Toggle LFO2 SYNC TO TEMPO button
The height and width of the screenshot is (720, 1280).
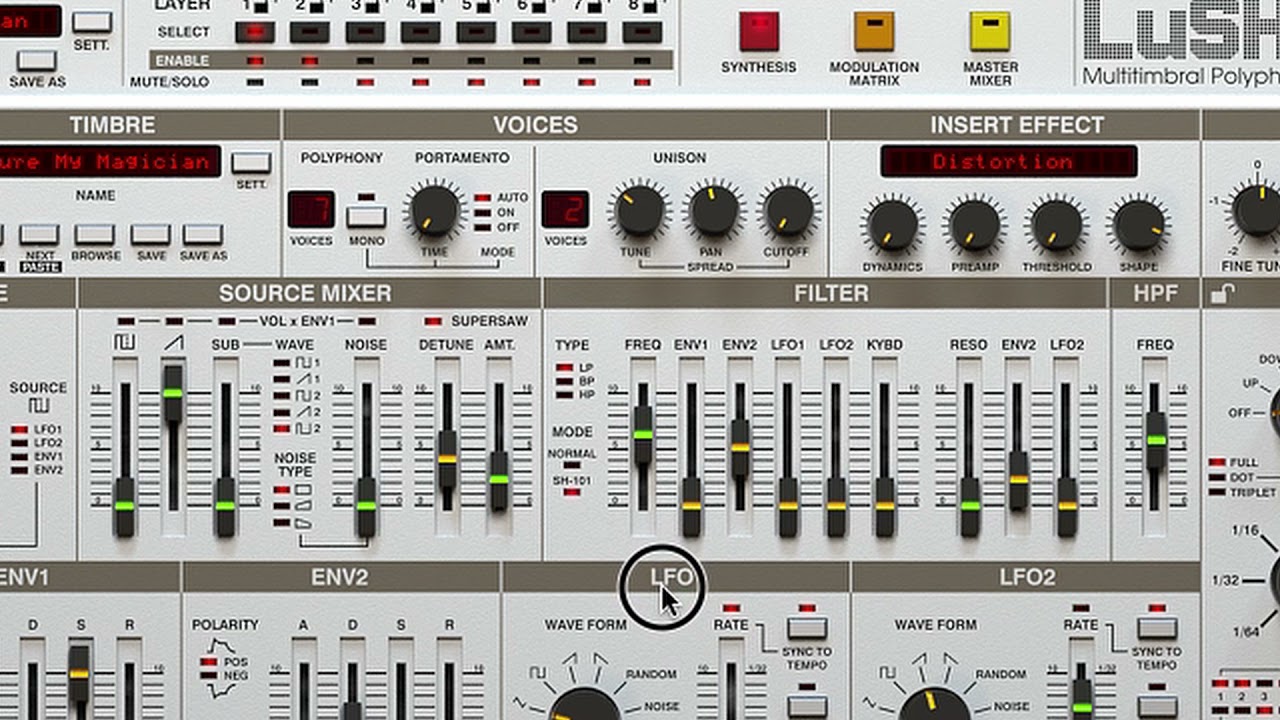tap(1156, 628)
